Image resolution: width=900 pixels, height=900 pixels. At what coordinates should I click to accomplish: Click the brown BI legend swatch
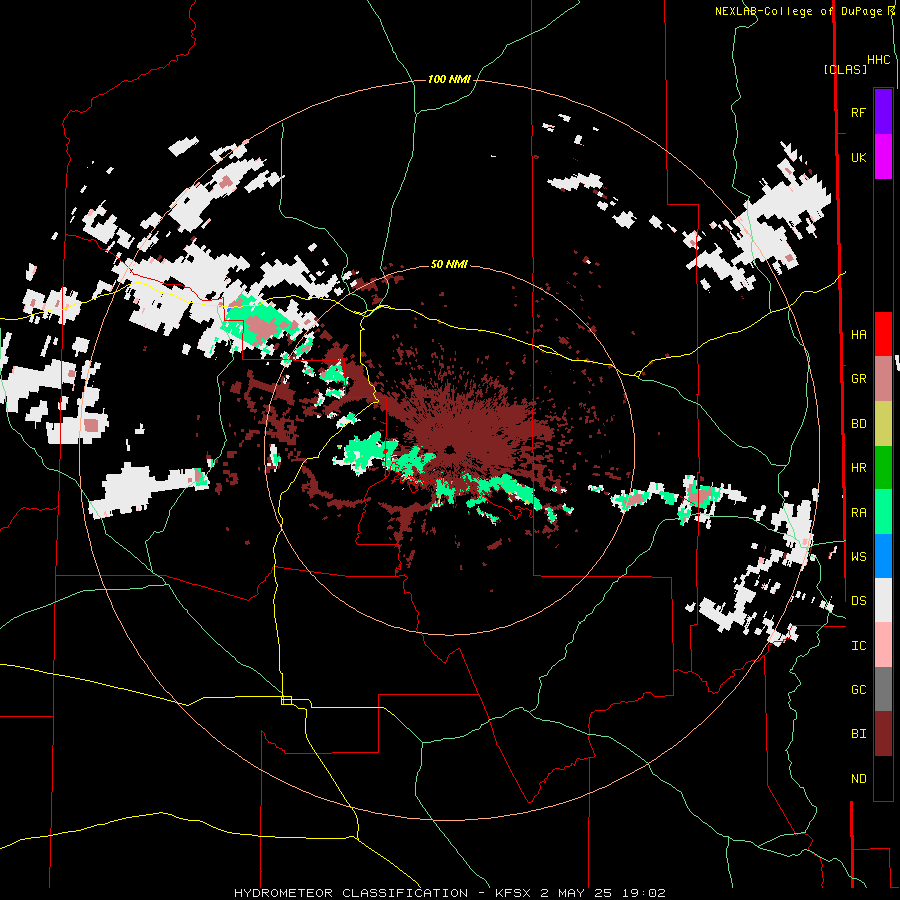(x=883, y=734)
